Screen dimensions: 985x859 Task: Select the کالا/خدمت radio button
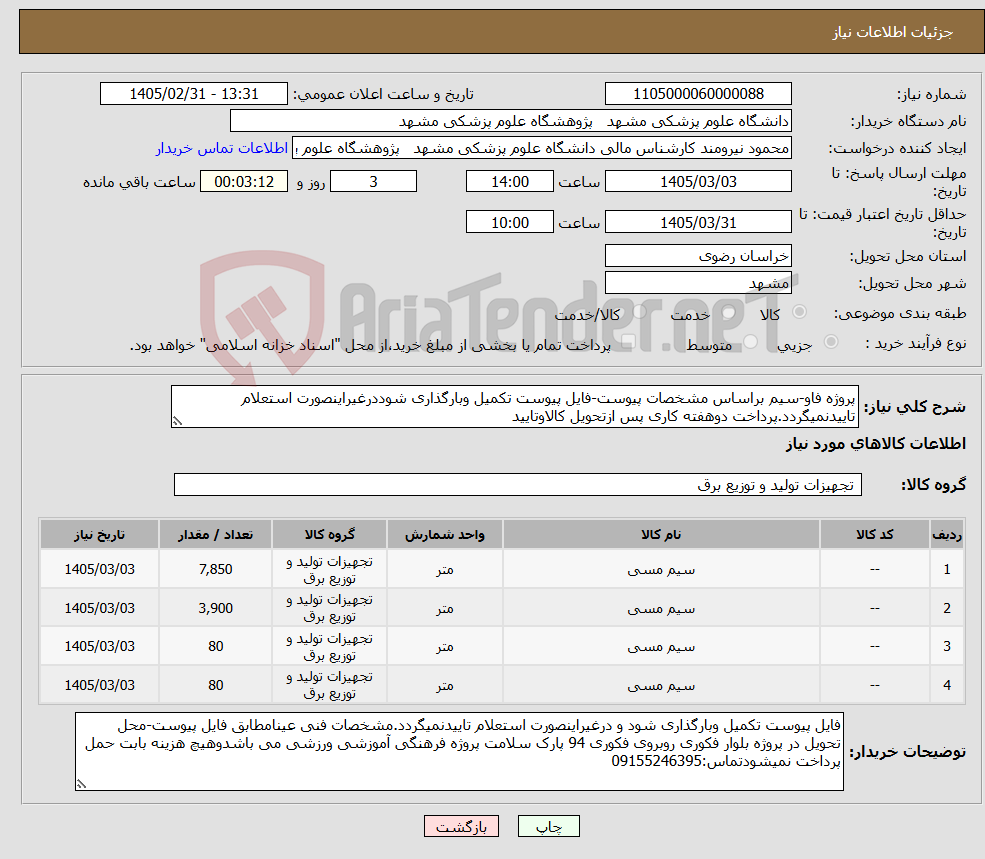(x=639, y=312)
